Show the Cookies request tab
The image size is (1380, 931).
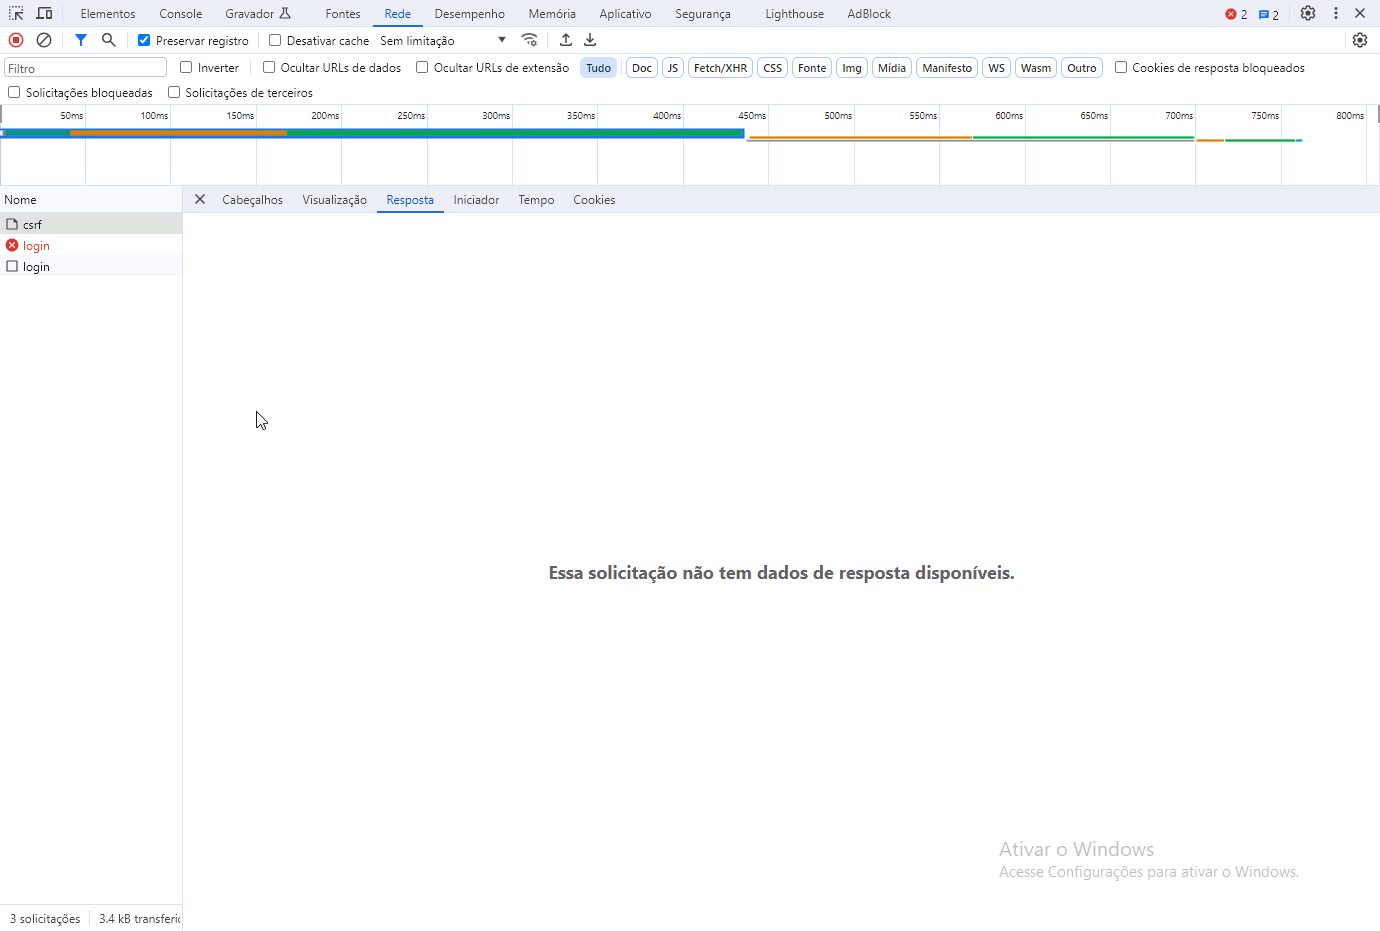(x=594, y=200)
